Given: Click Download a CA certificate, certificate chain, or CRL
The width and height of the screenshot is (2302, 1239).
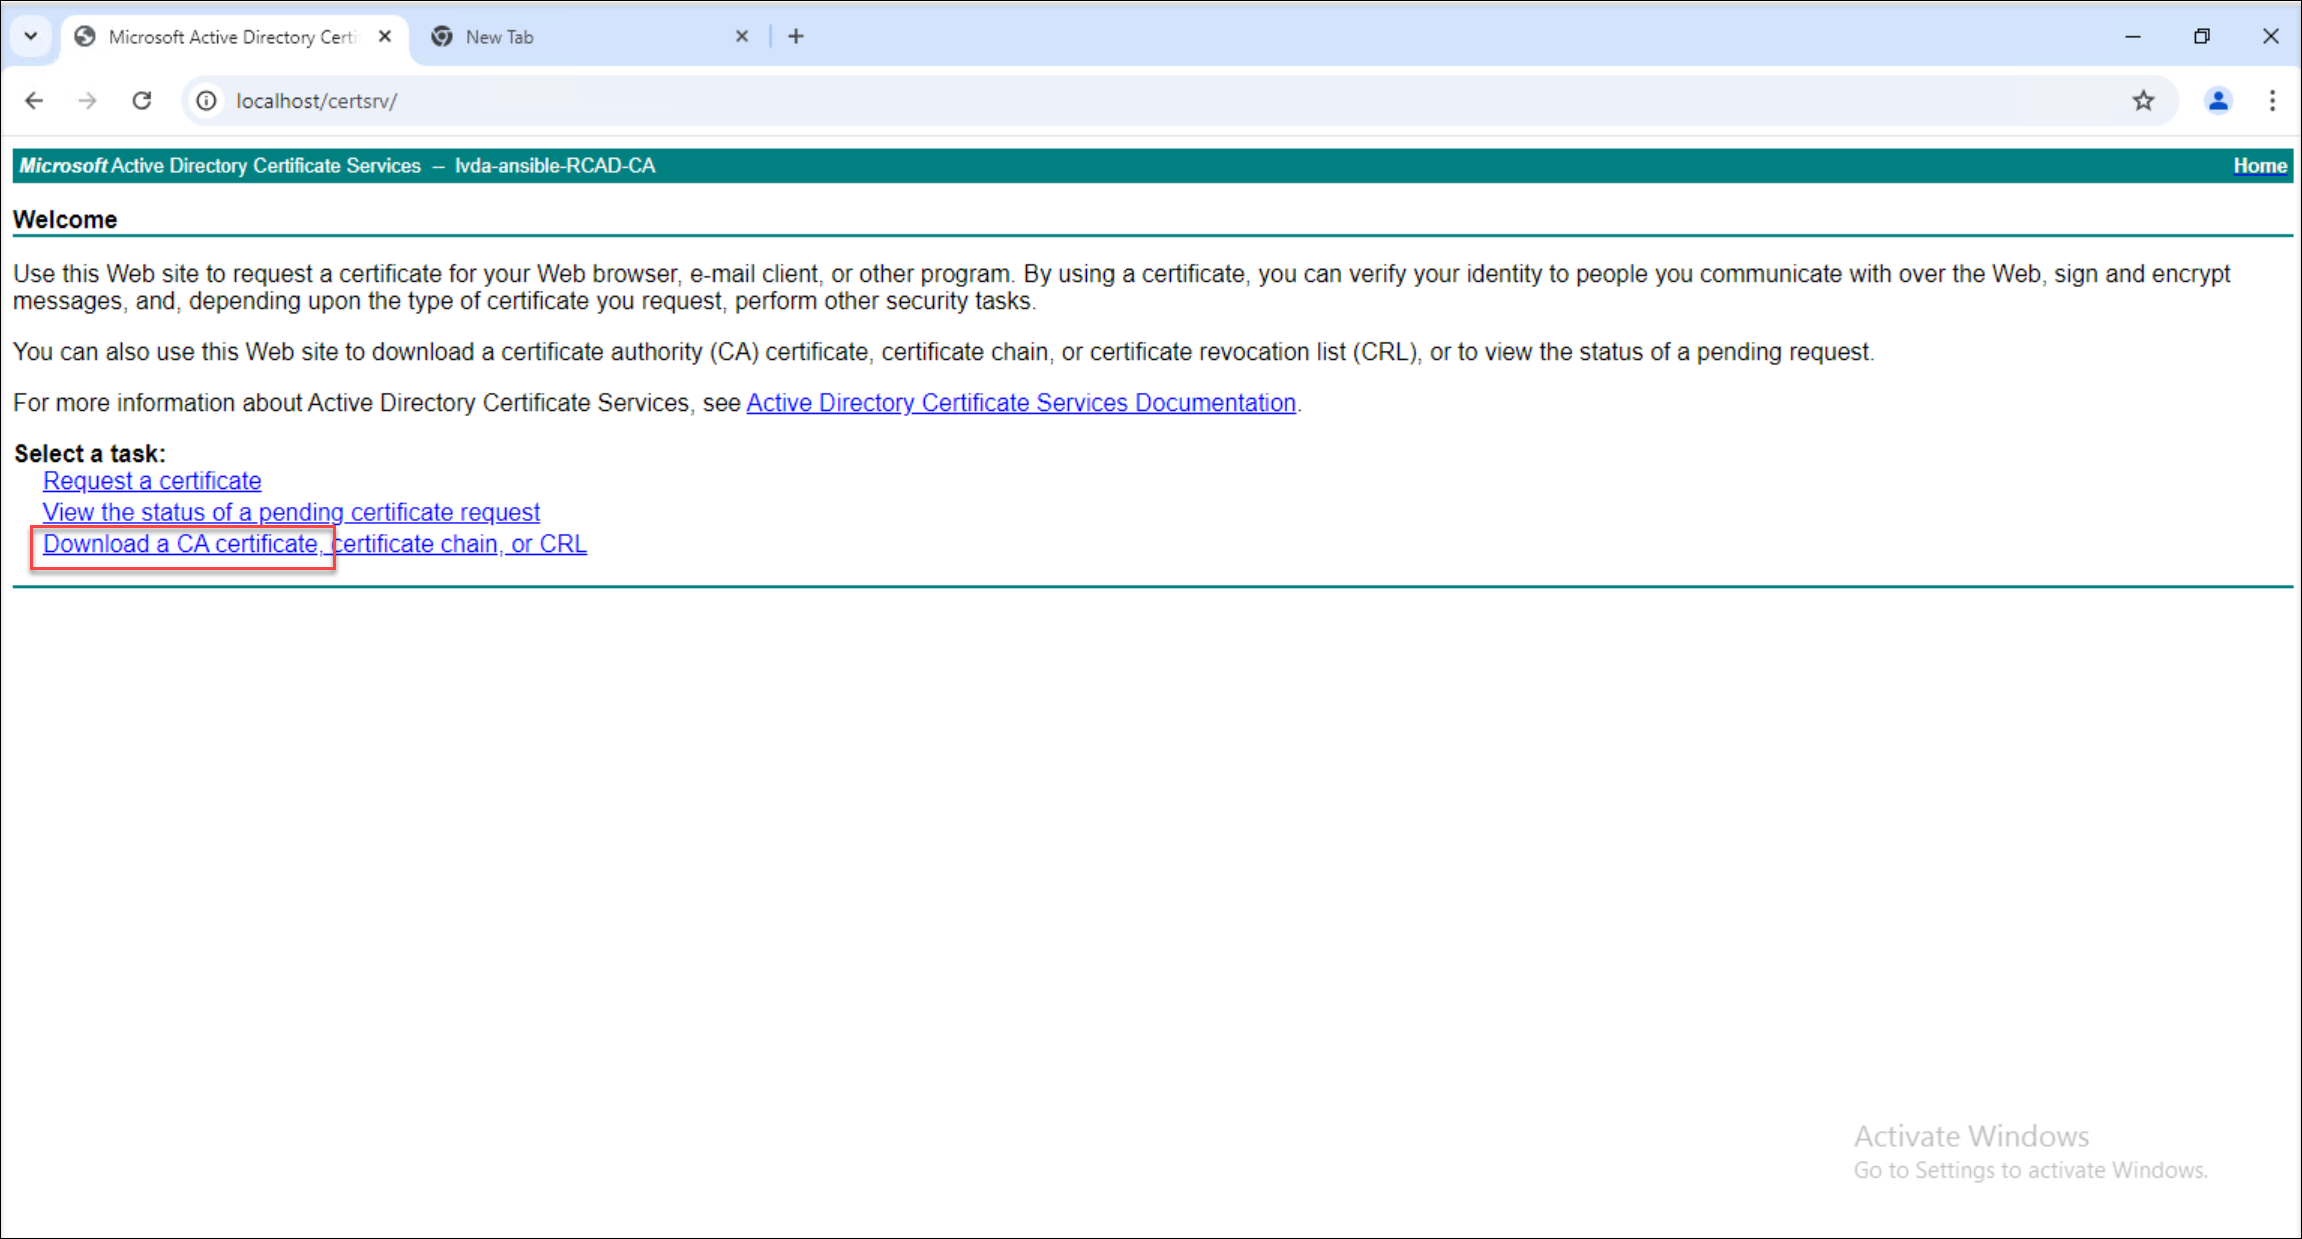Looking at the screenshot, I should pos(314,544).
